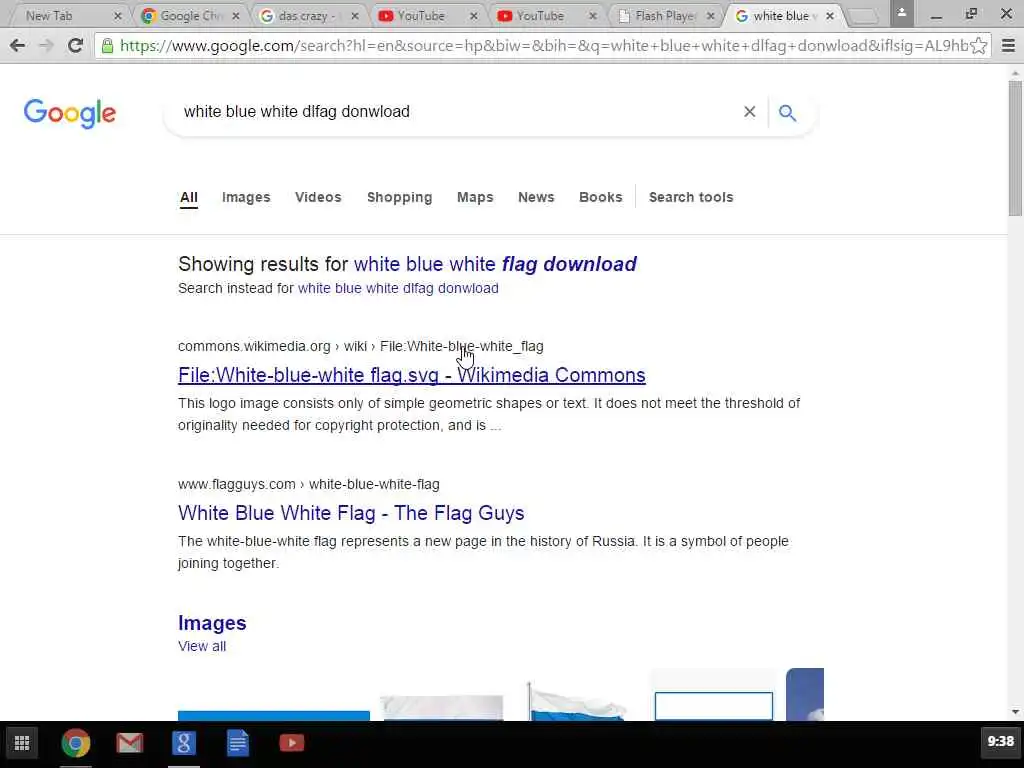
Task: Close the first YouTube tab
Action: [x=473, y=16]
